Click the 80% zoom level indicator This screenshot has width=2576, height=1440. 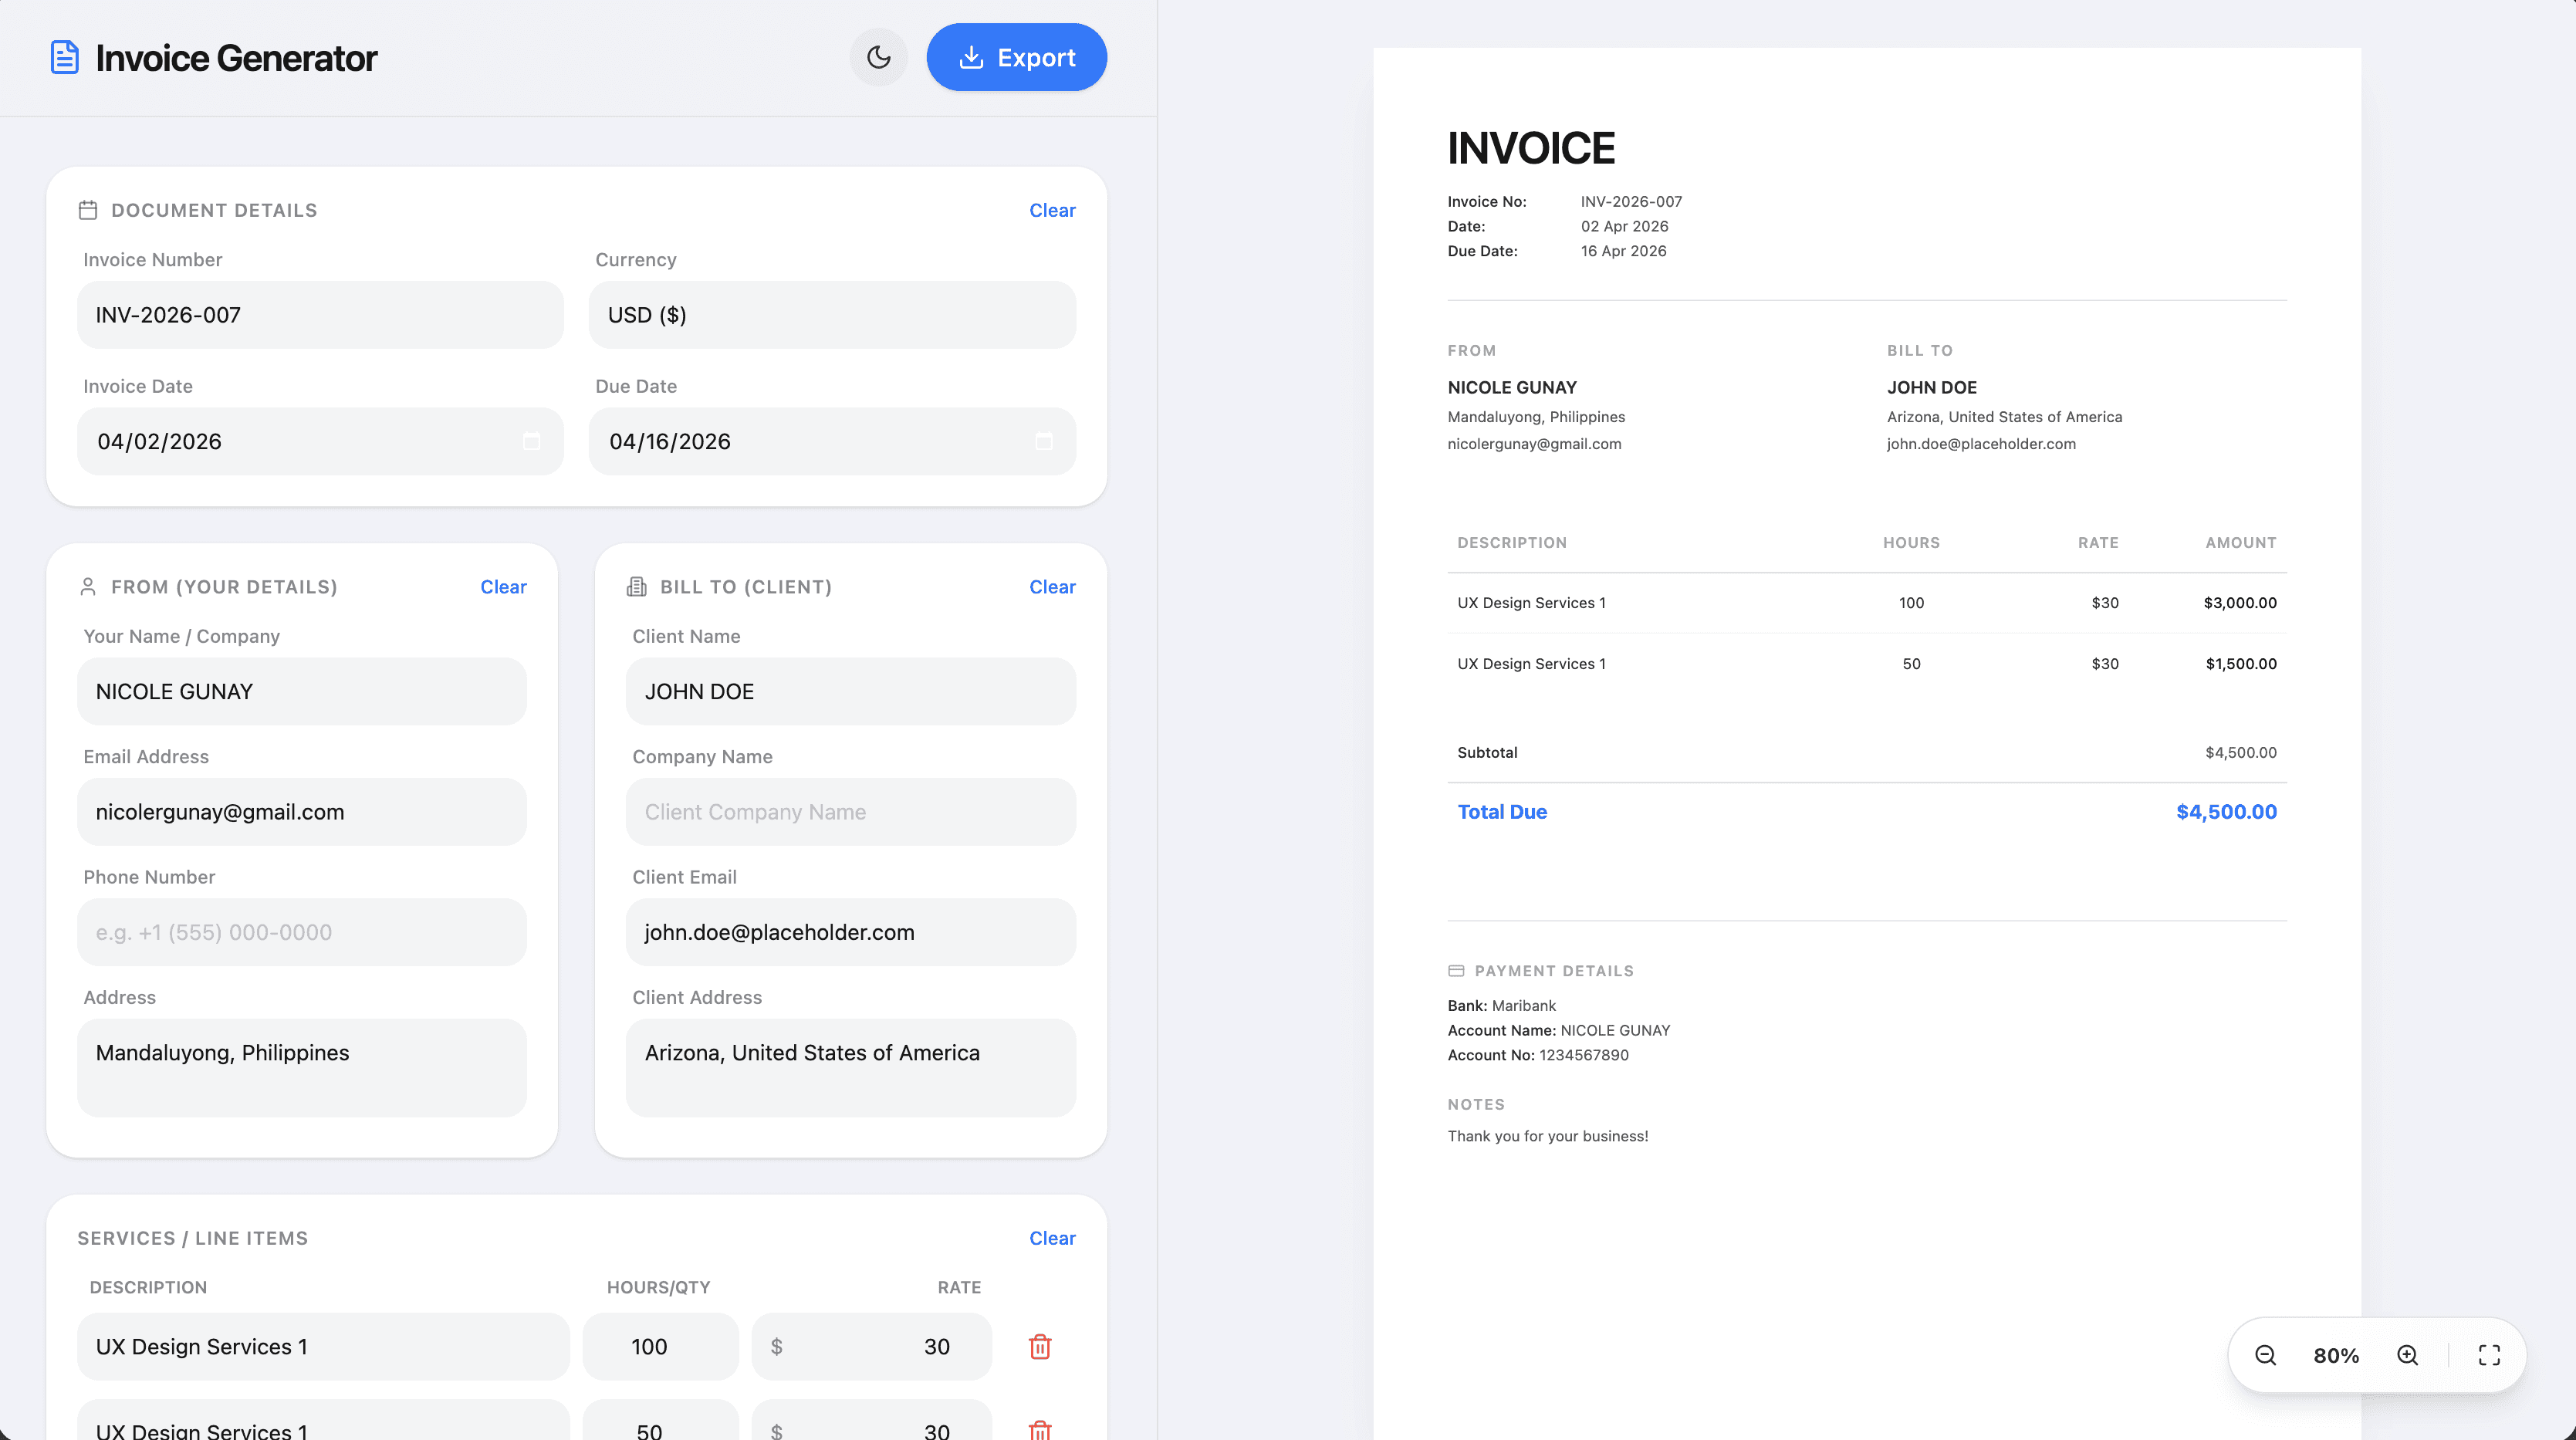click(x=2336, y=1355)
